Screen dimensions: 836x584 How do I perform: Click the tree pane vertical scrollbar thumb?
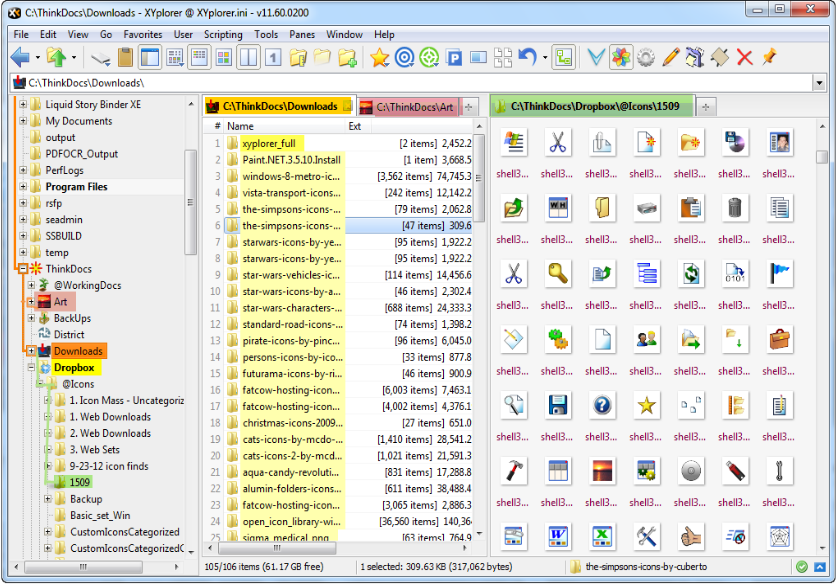(x=190, y=202)
